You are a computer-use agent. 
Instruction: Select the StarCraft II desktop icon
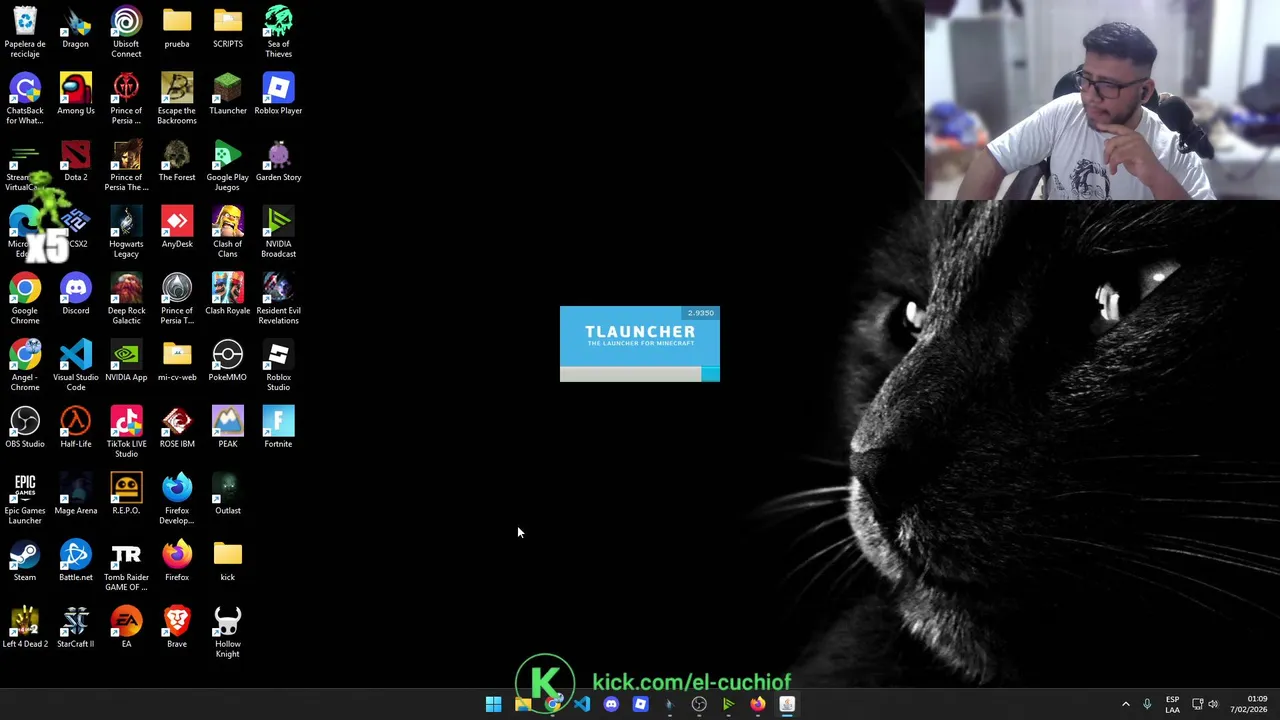(x=75, y=628)
